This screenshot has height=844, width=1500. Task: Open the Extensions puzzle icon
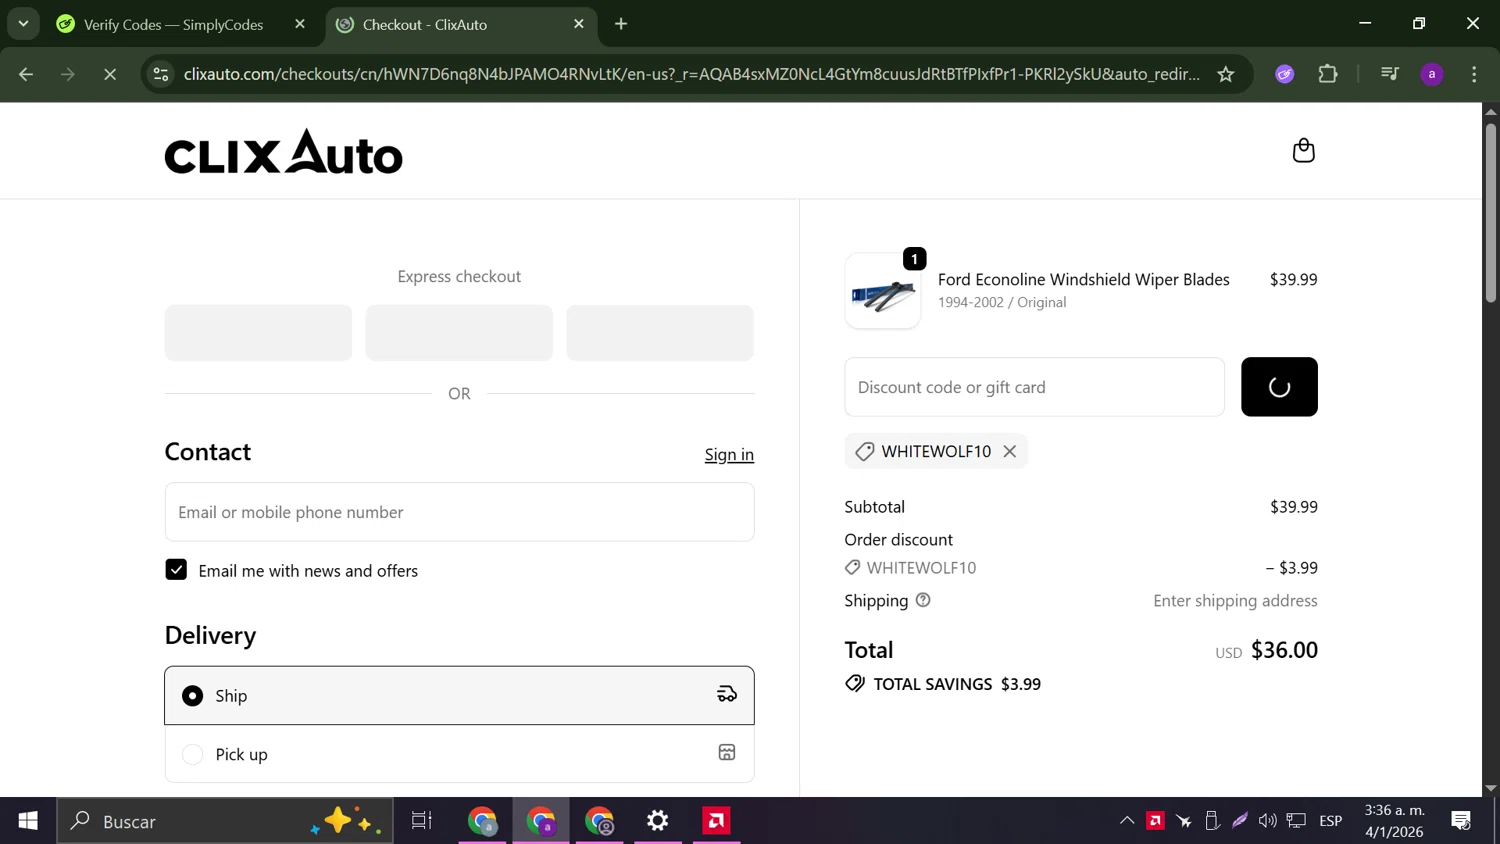point(1328,74)
